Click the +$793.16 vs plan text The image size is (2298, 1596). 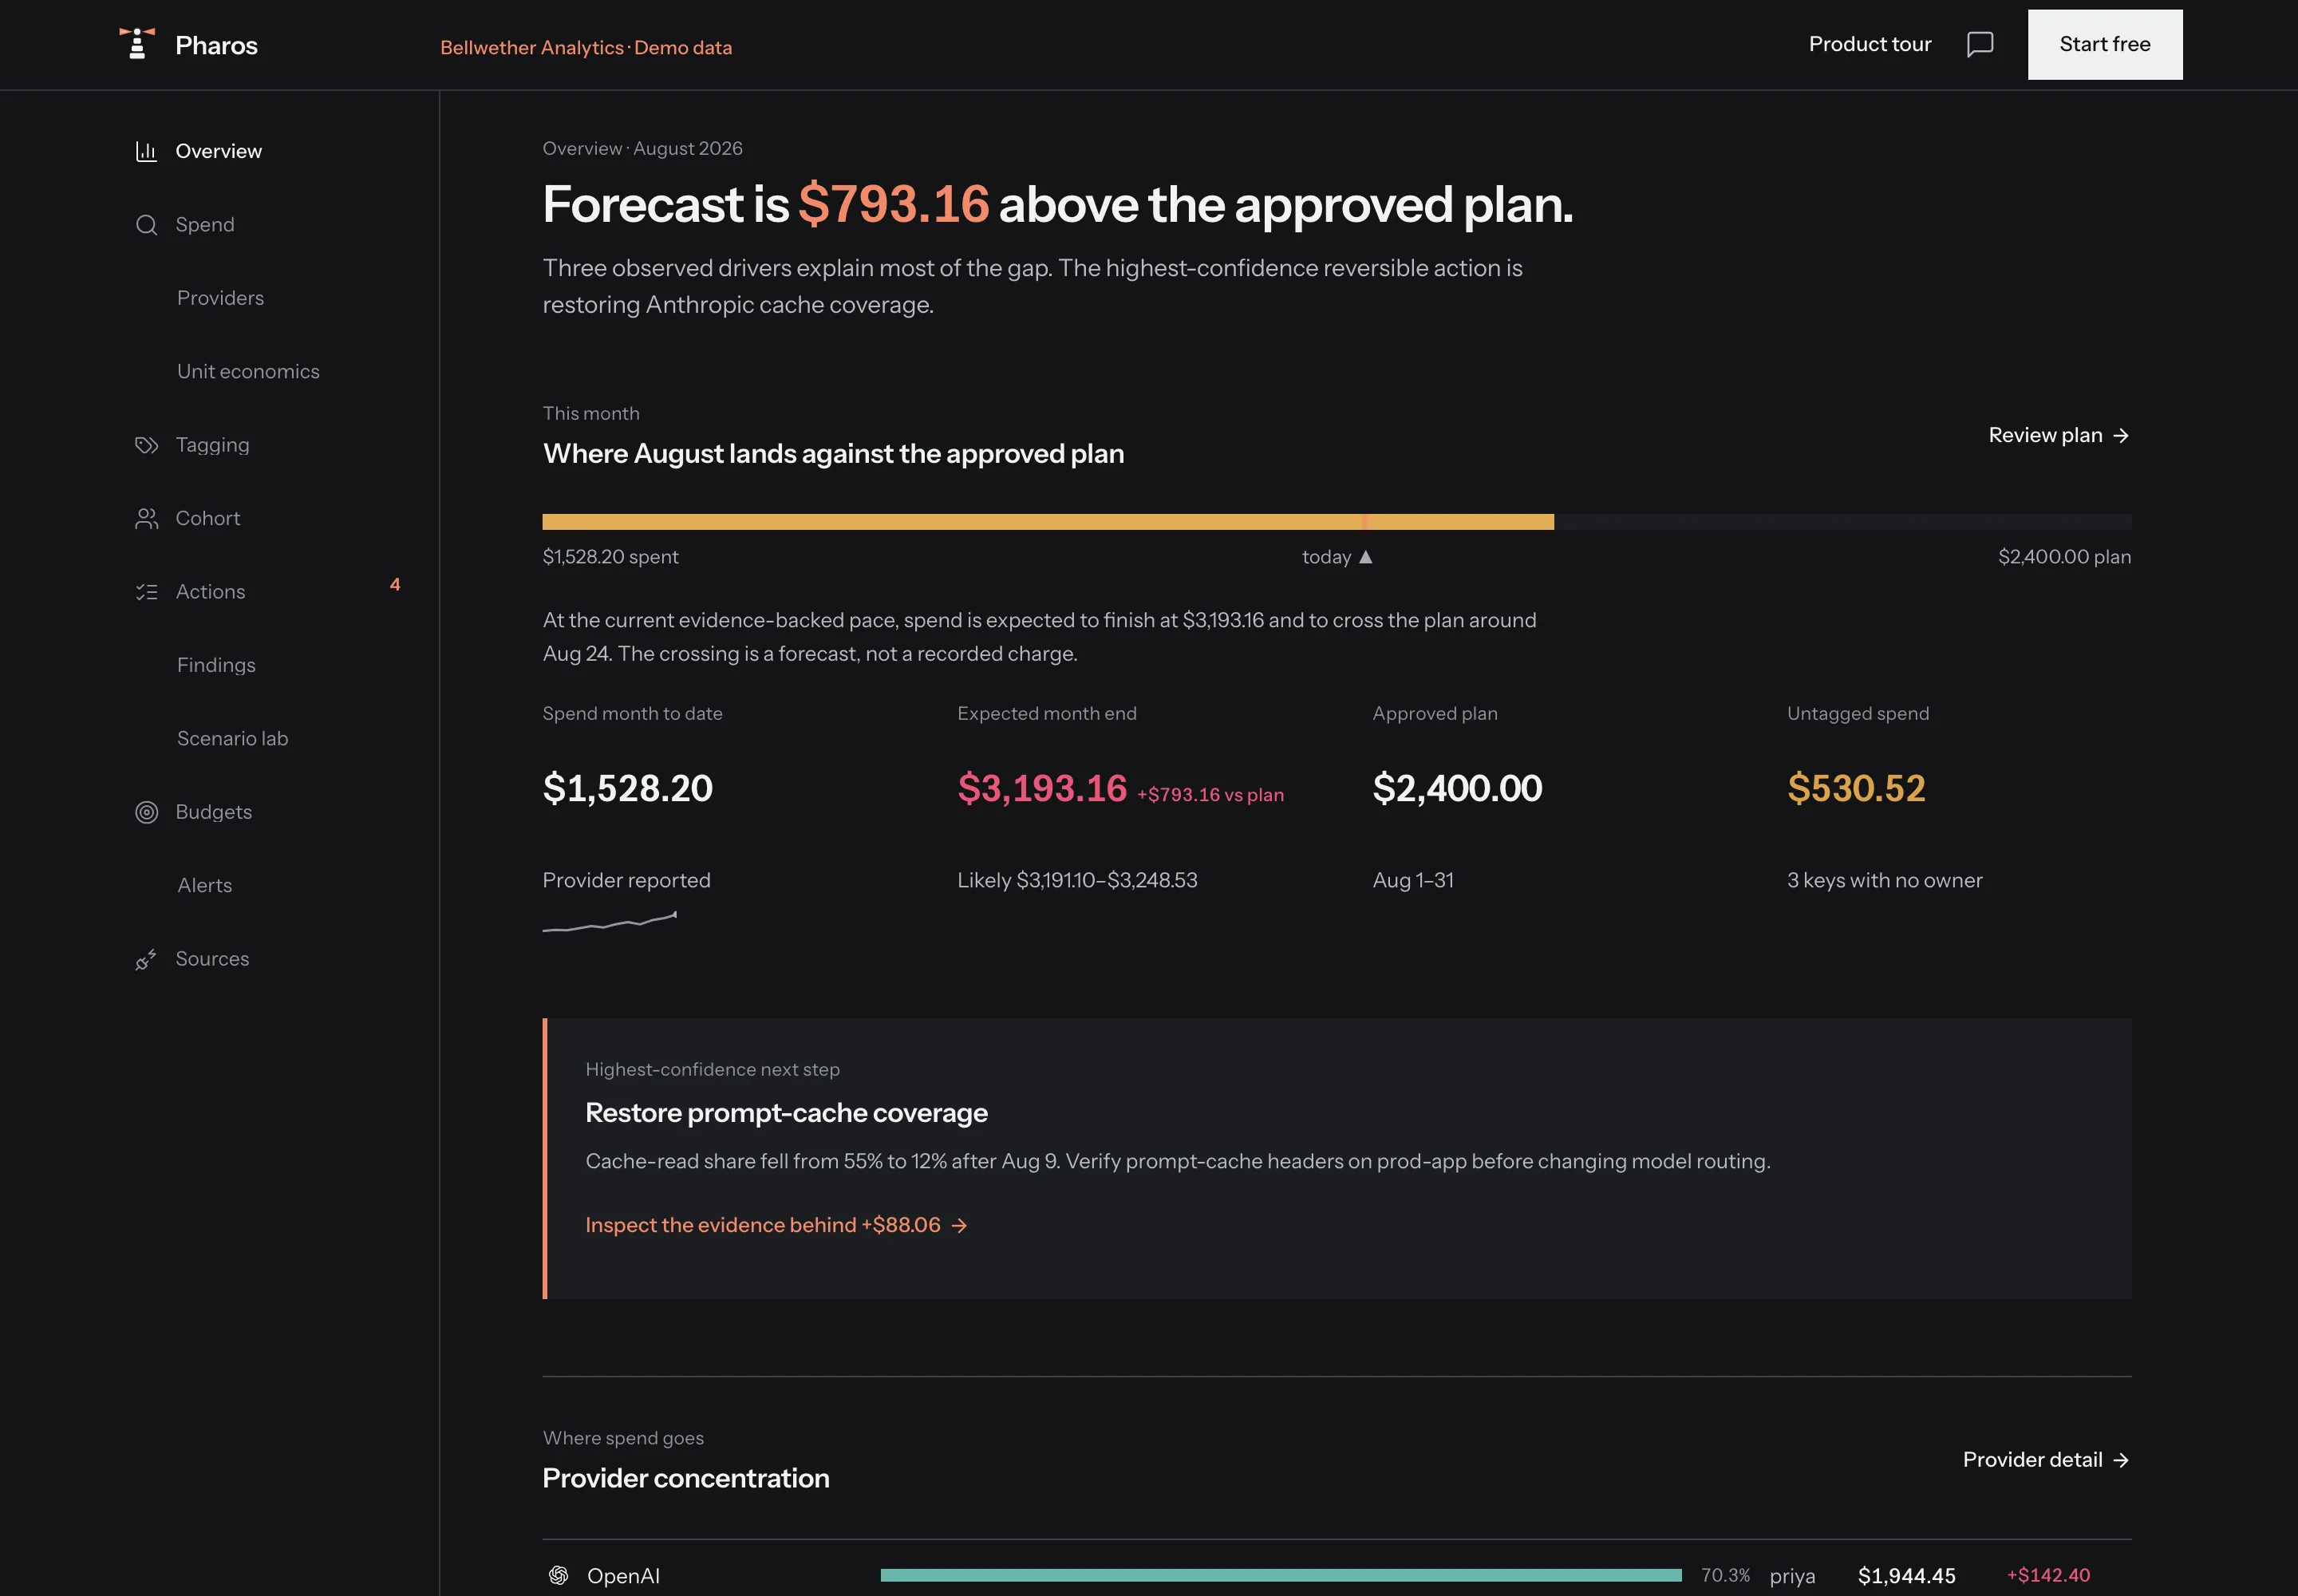click(x=1210, y=794)
